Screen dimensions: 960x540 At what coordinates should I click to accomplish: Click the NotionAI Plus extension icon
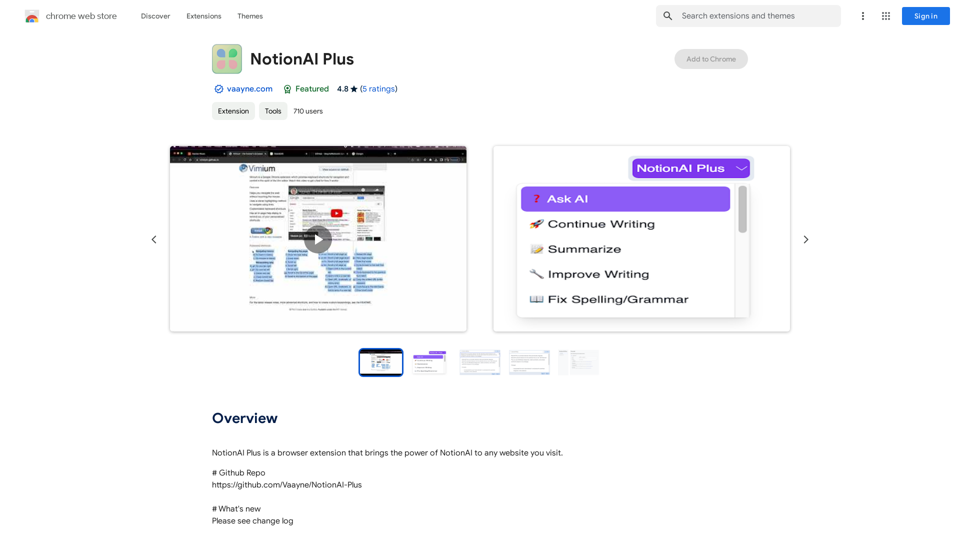(227, 59)
